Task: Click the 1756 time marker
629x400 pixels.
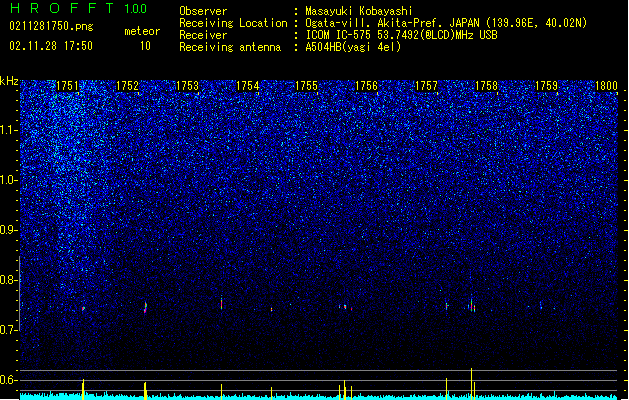Action: 367,86
